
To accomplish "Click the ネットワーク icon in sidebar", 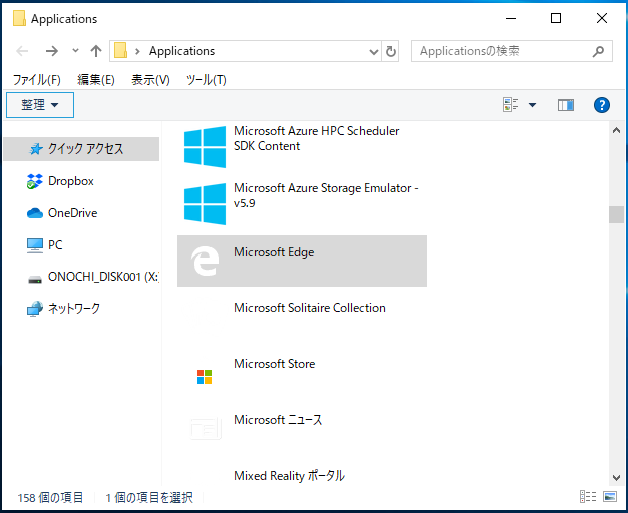I will (35, 309).
